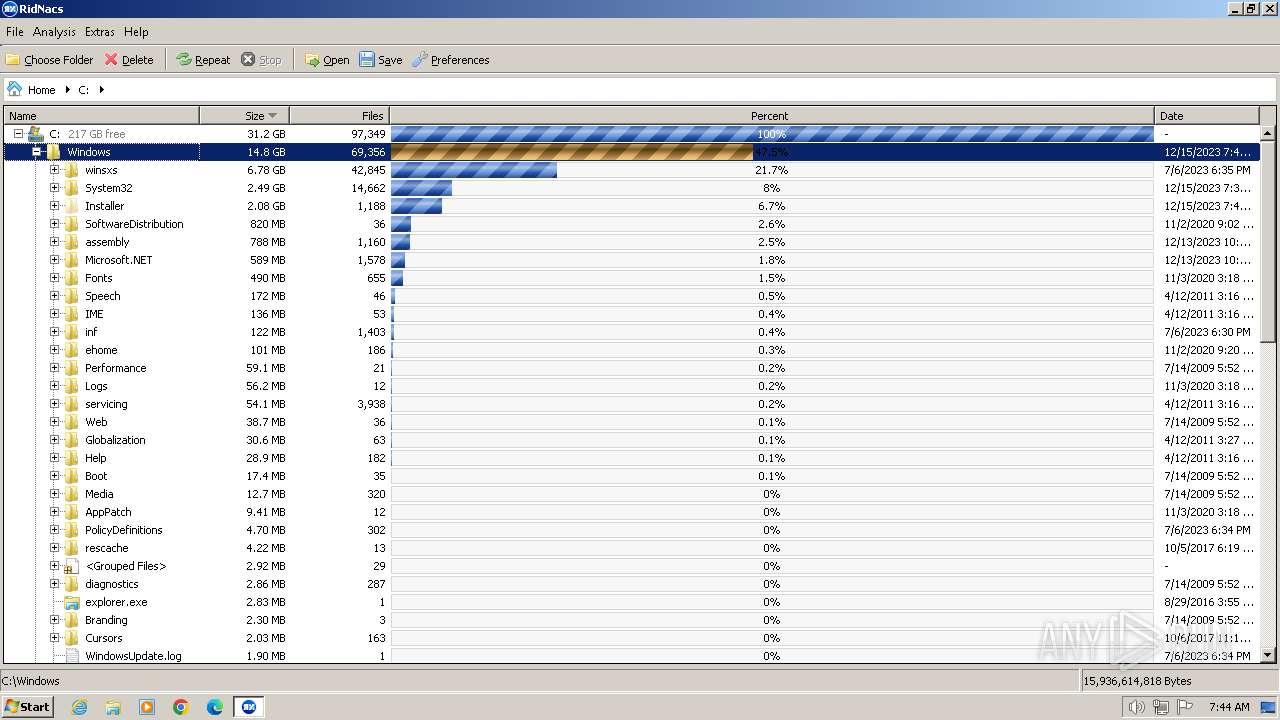The image size is (1280, 720).
Task: Click the taskbar clock showing 7:44 AM
Action: (x=1229, y=707)
